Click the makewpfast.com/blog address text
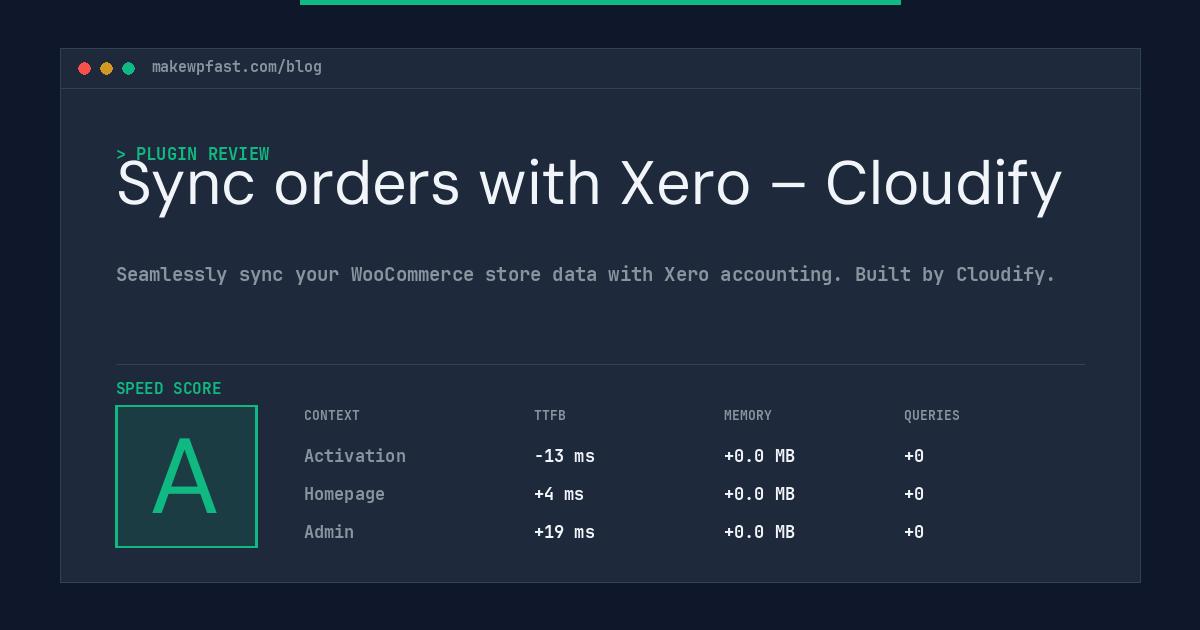 tap(237, 67)
